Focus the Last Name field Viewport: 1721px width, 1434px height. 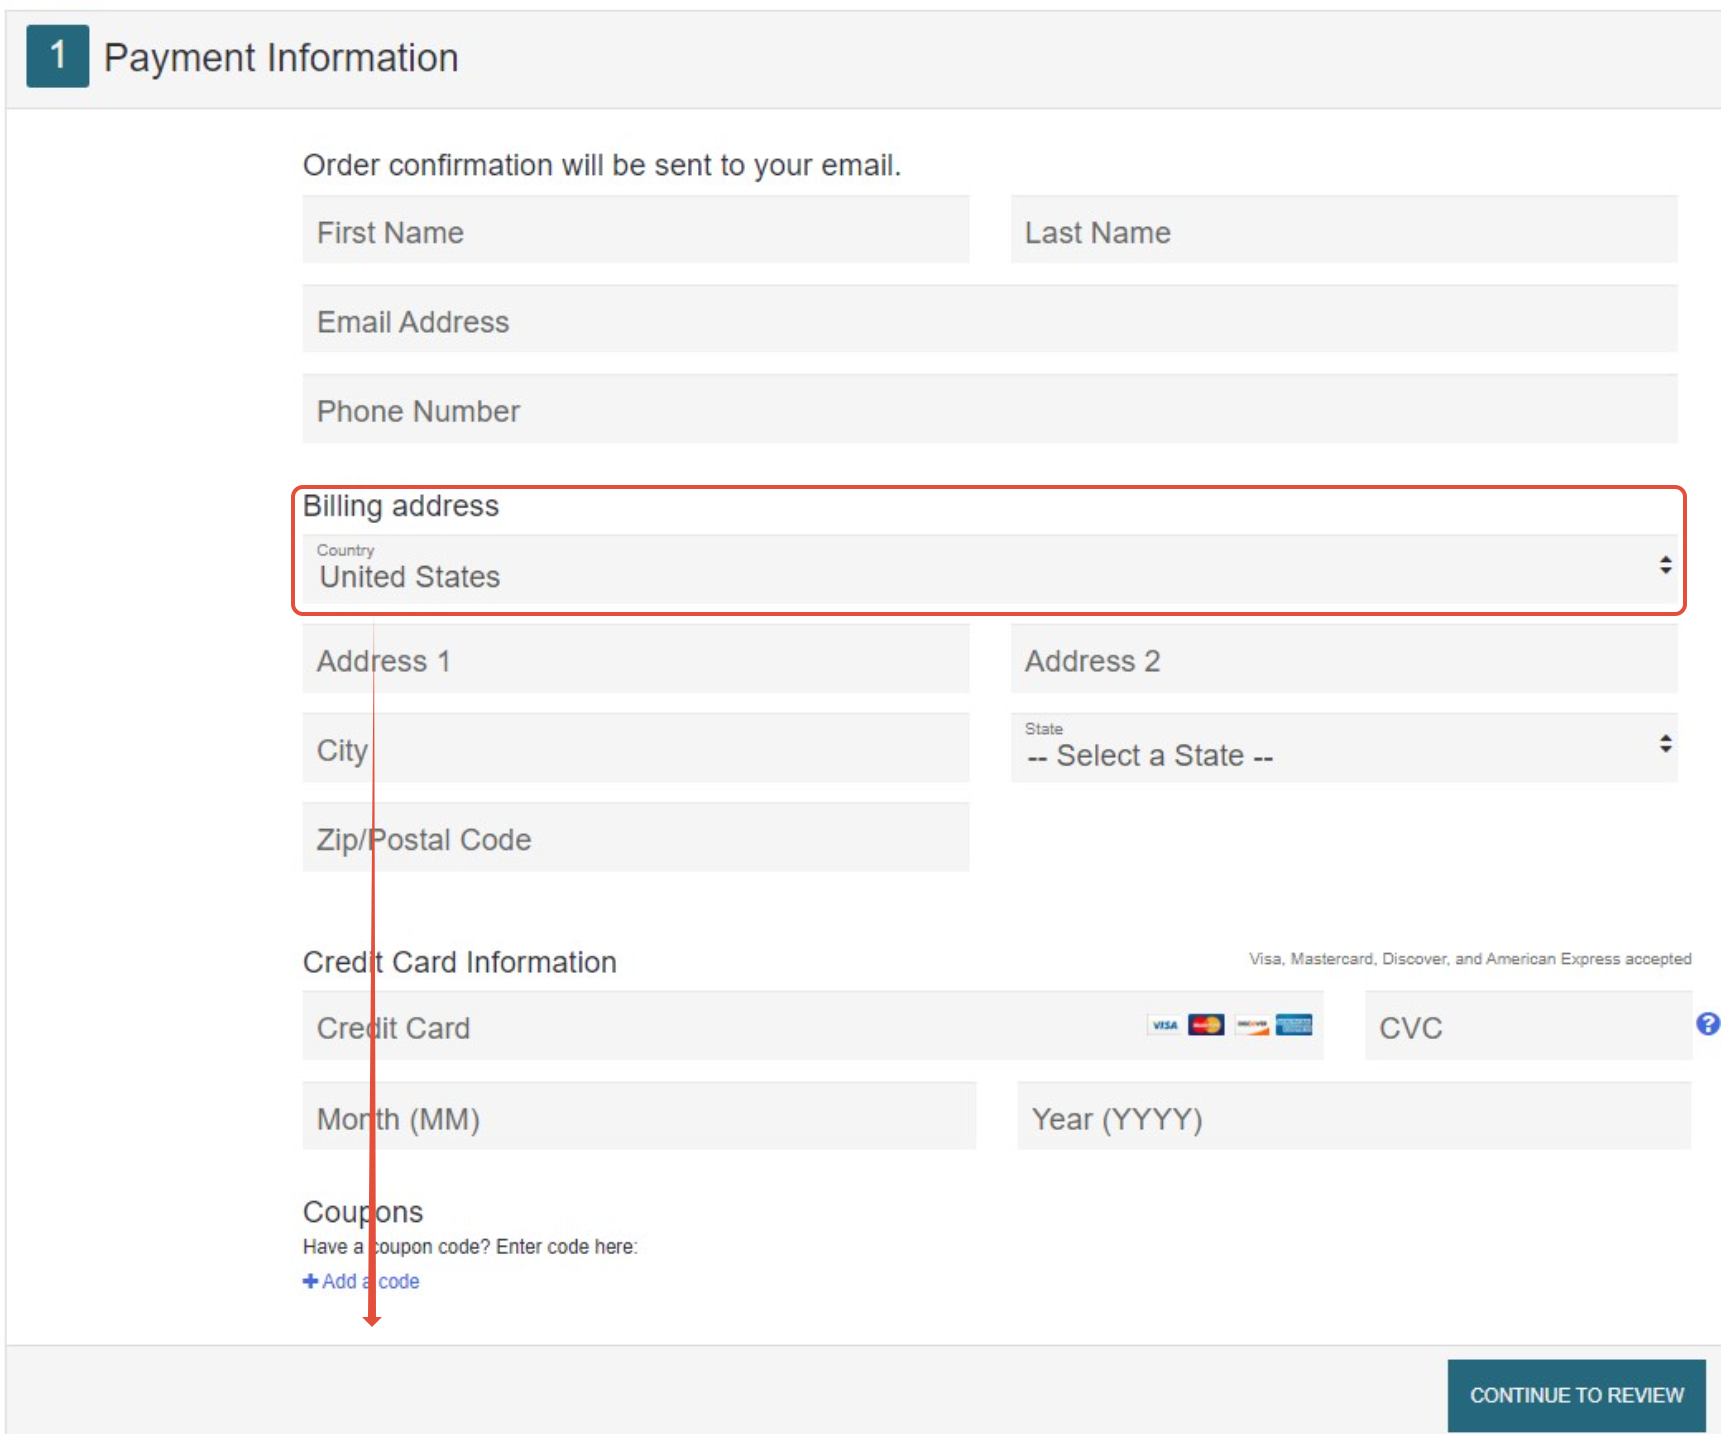click(x=1343, y=230)
